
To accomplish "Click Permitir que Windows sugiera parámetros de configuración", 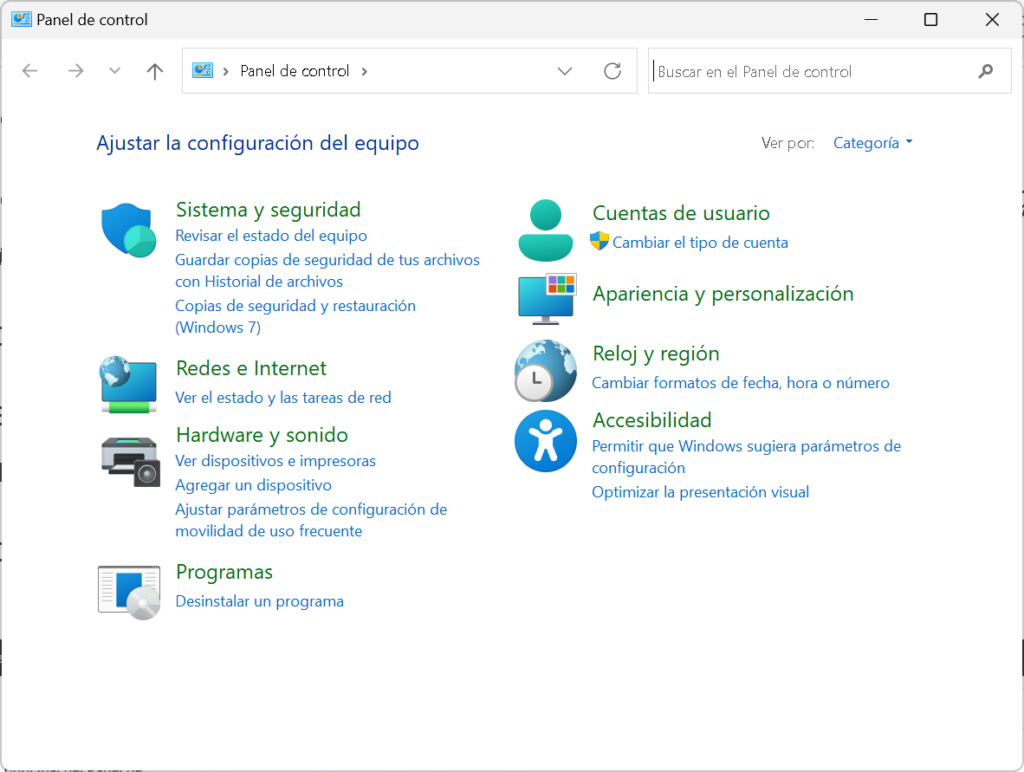I will [746, 457].
